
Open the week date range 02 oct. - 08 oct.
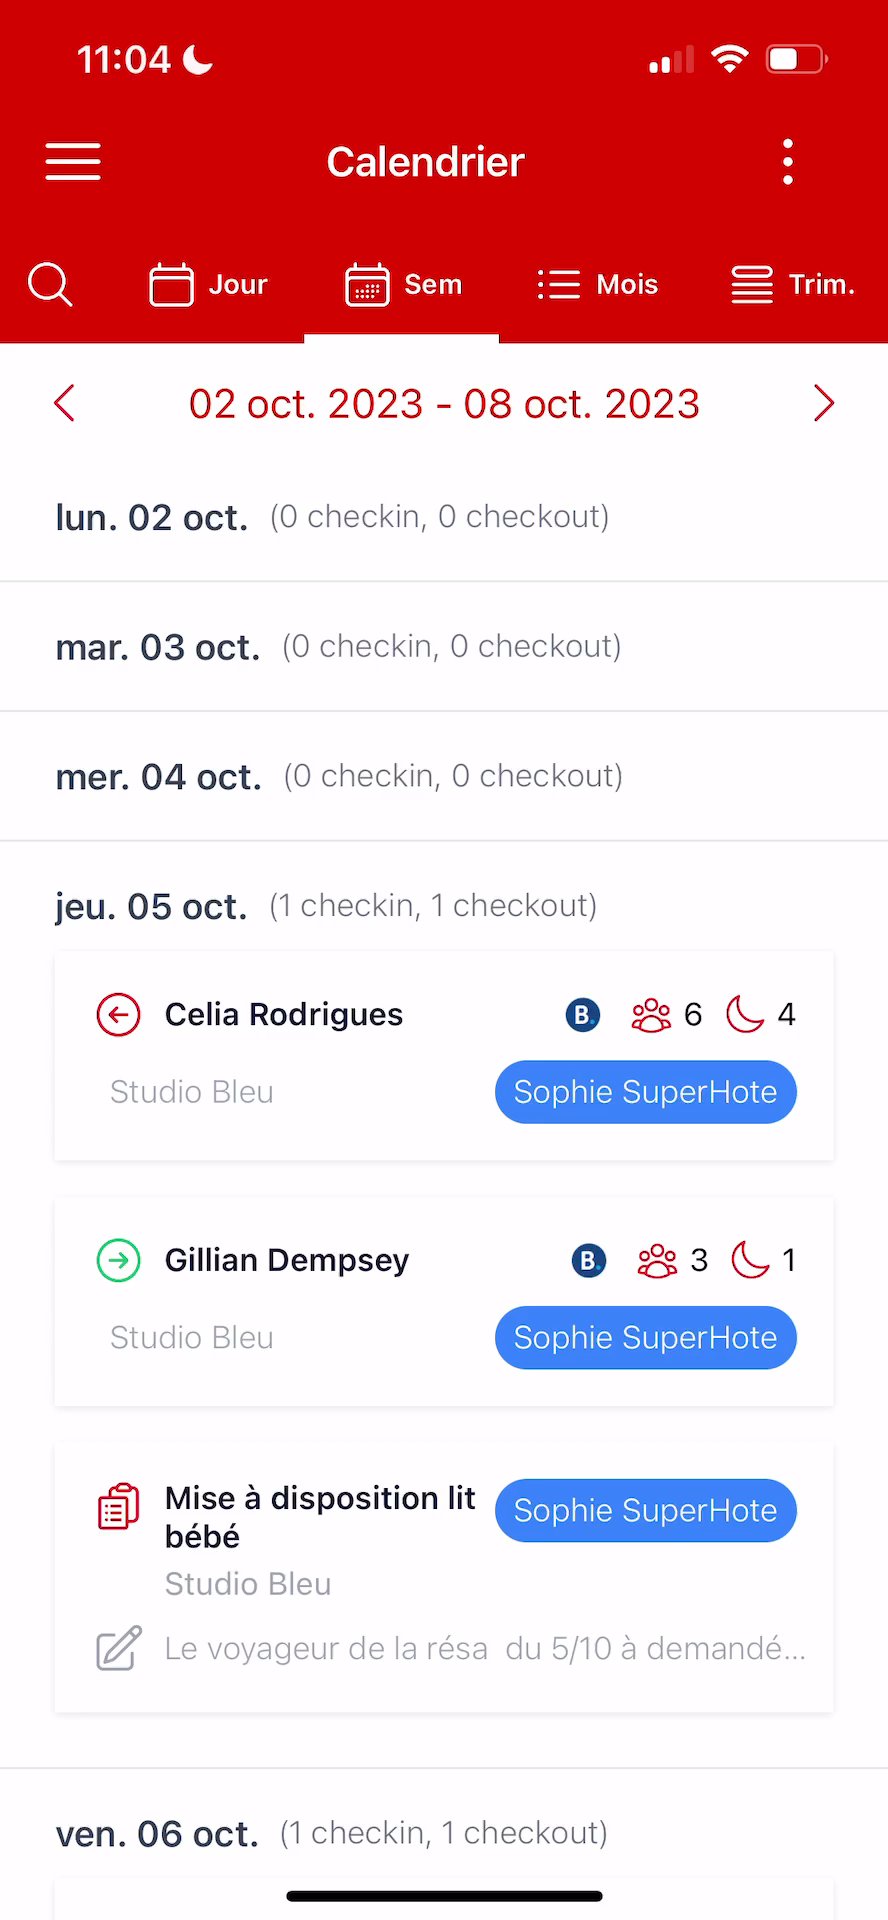[x=444, y=404]
